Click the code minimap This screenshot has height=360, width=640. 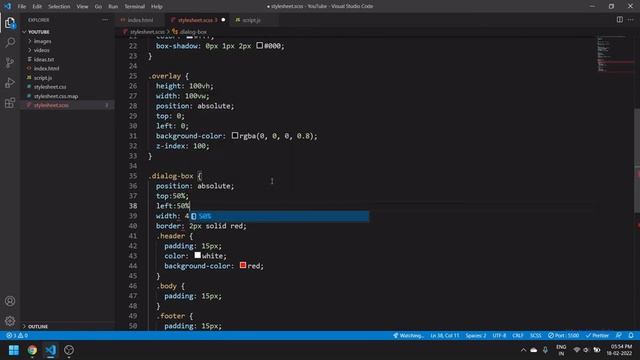(x=615, y=54)
